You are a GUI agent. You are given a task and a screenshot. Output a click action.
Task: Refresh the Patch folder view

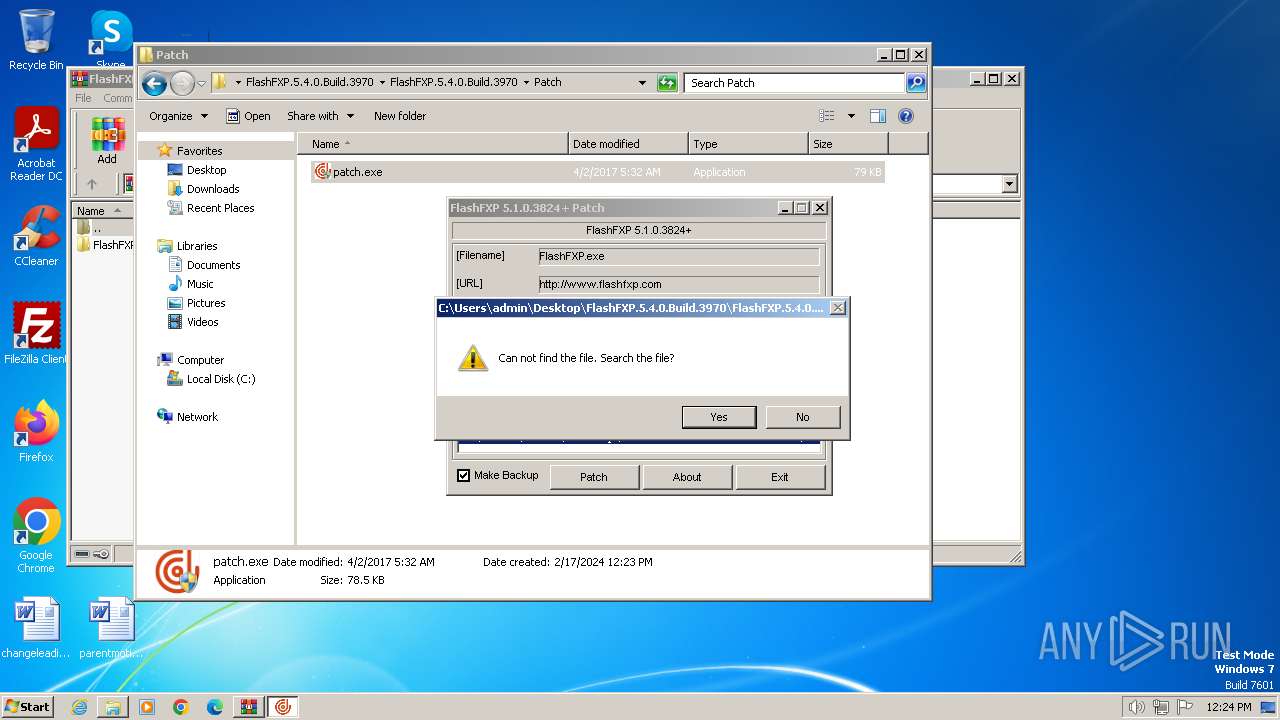(x=667, y=83)
